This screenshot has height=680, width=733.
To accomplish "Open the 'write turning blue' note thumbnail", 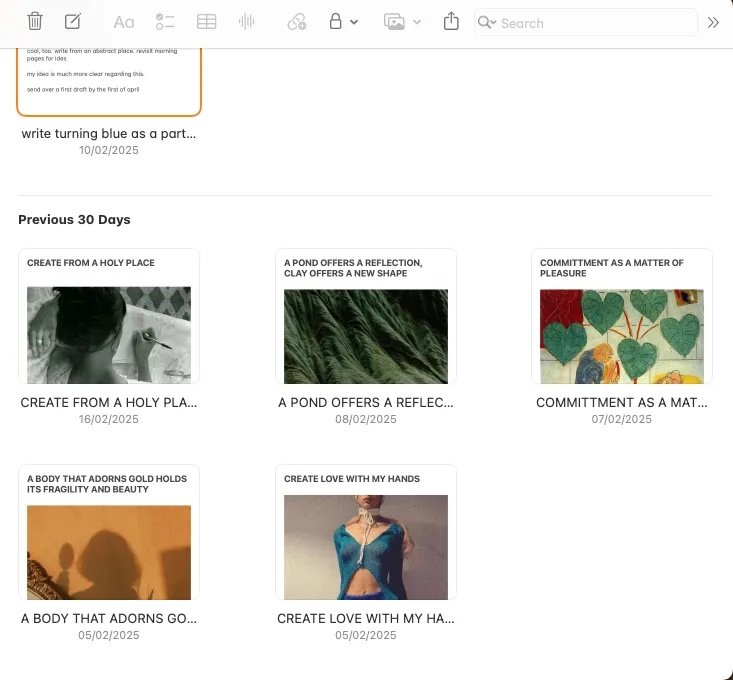I will point(109,81).
